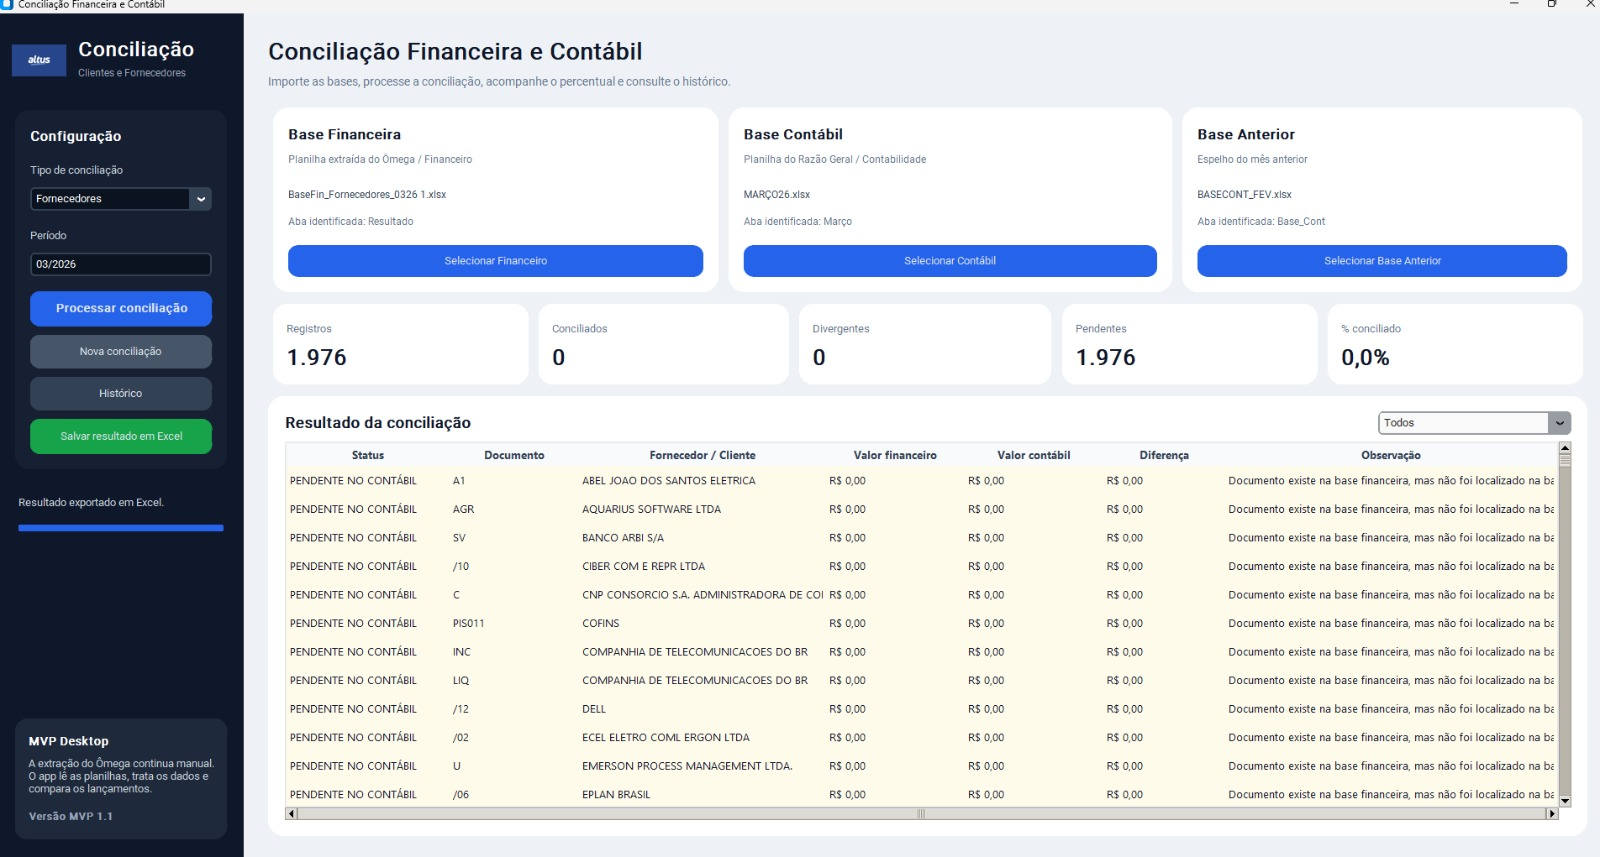Maximize the application window
The image size is (1600, 857).
1552,4
